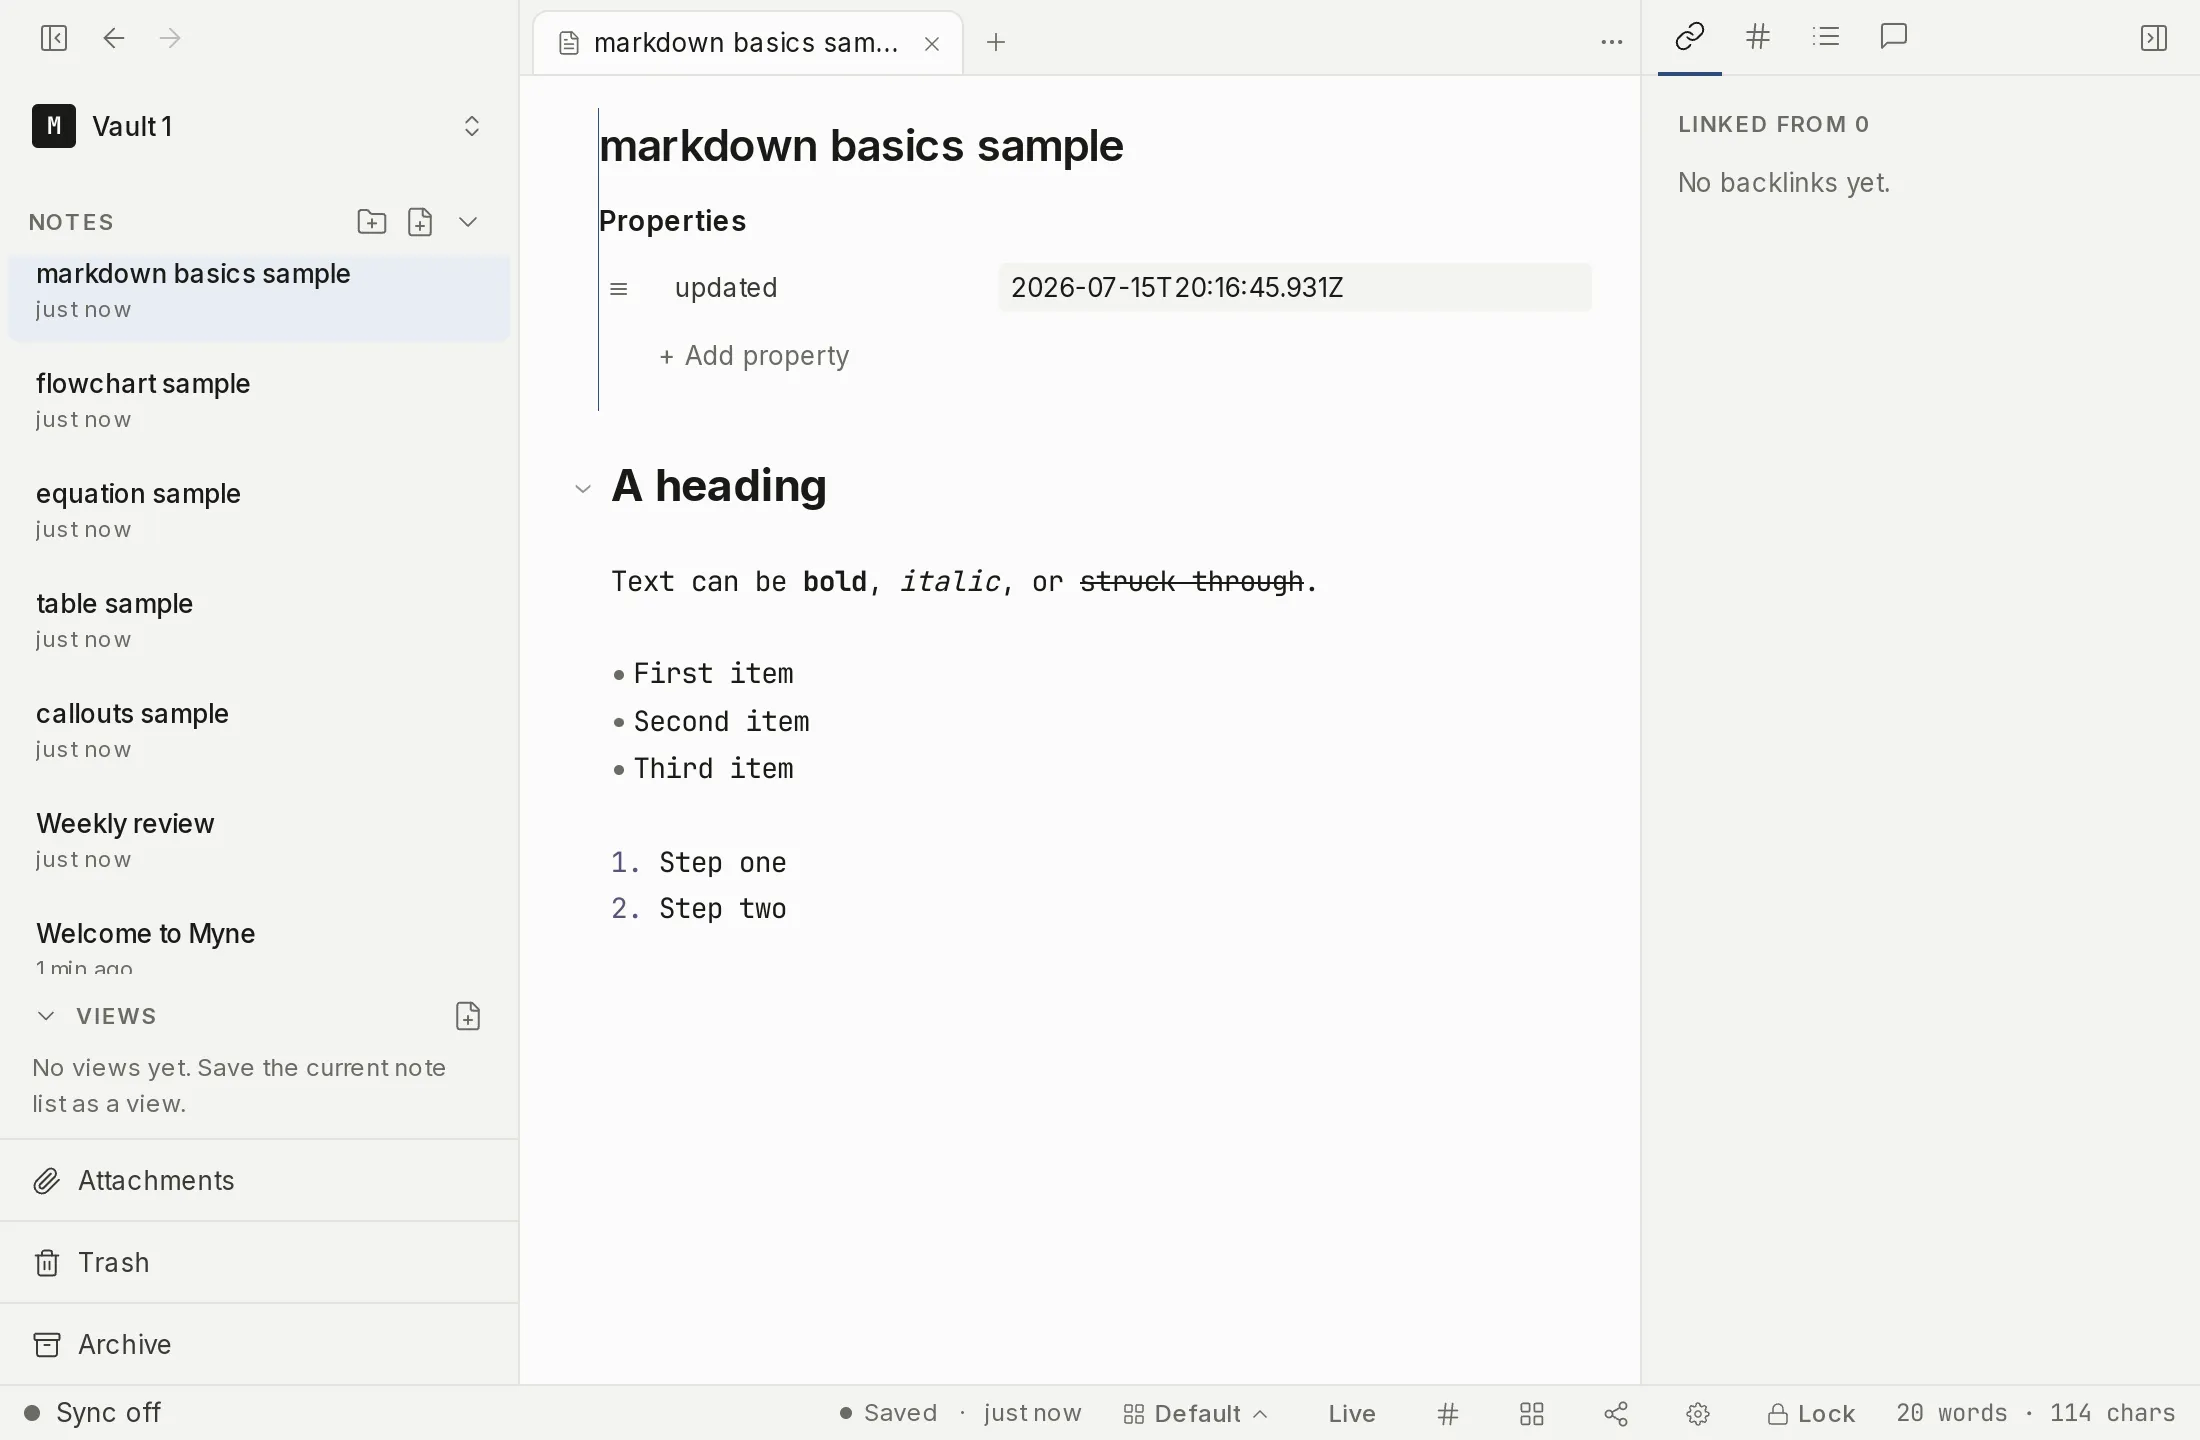2200x1440 pixels.
Task: Create a new note in Notes header
Action: click(x=420, y=222)
